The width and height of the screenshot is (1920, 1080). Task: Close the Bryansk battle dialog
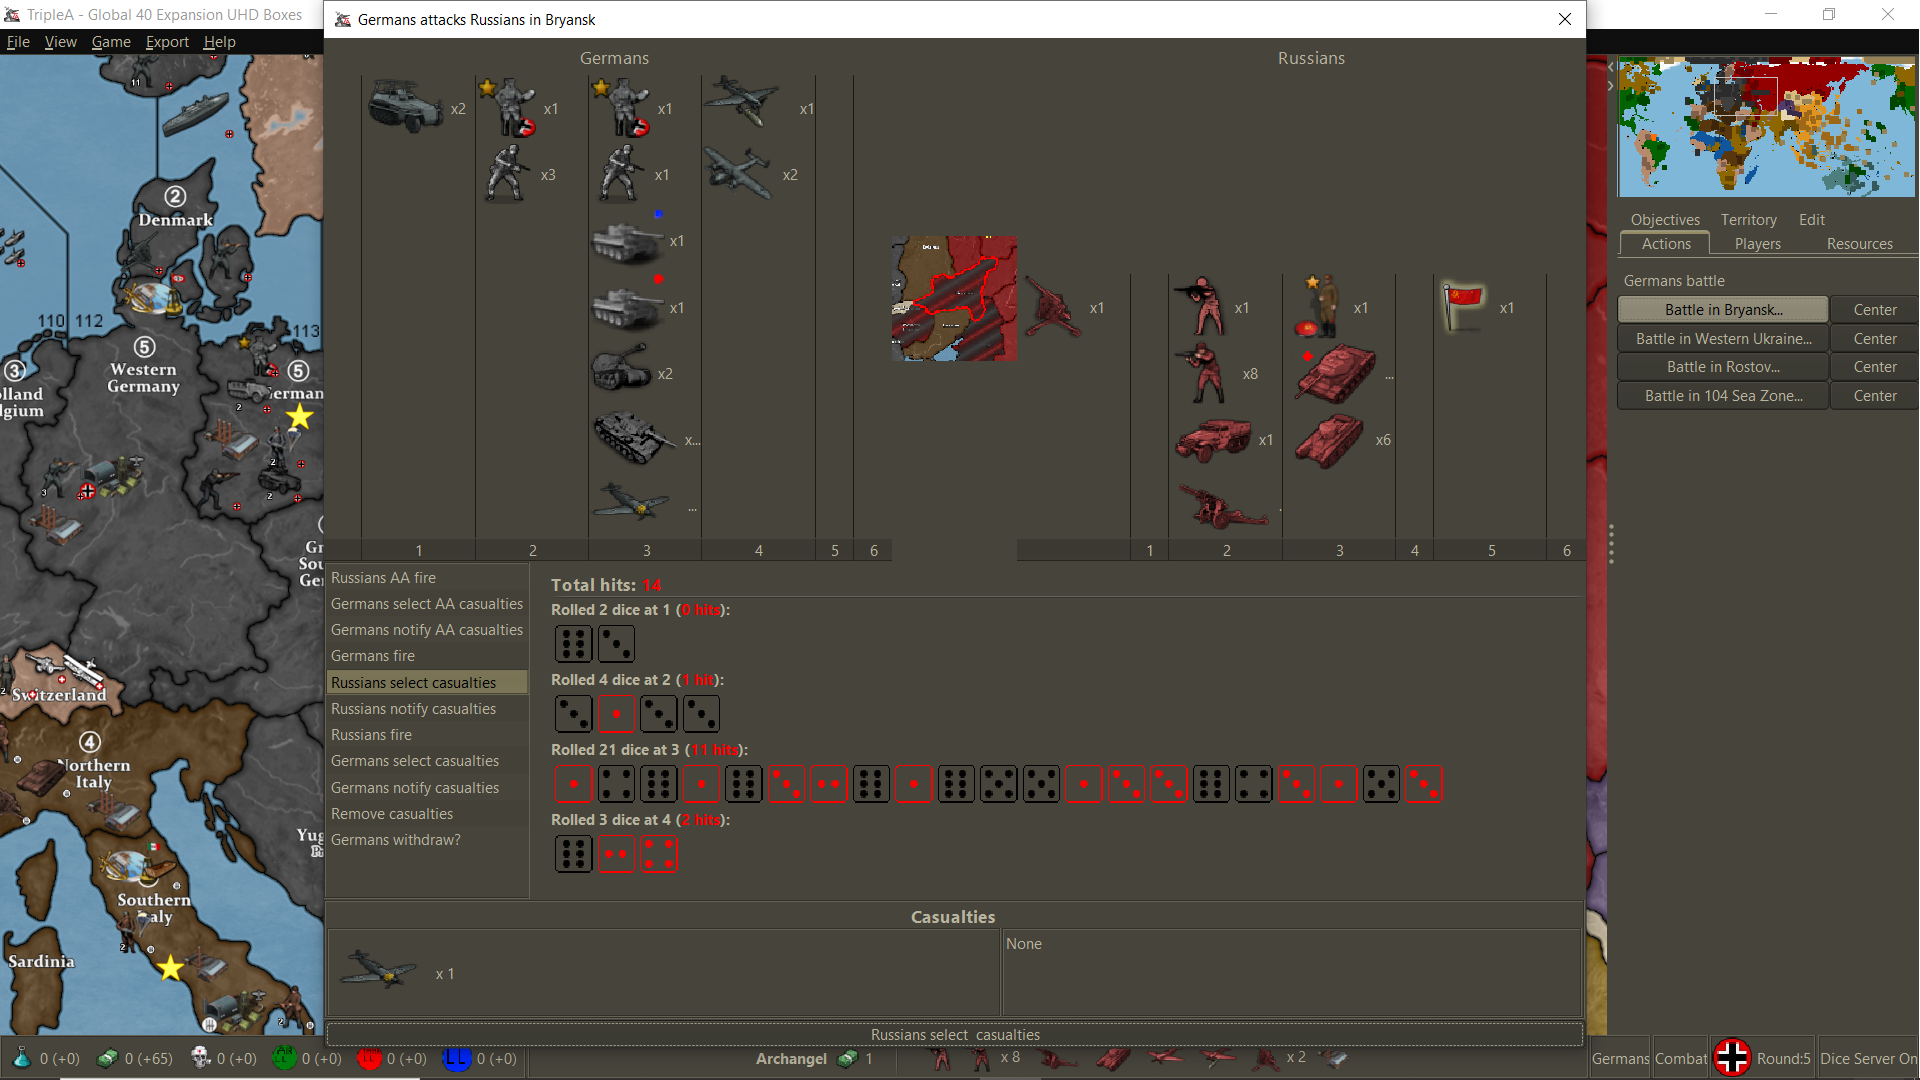coord(1564,19)
